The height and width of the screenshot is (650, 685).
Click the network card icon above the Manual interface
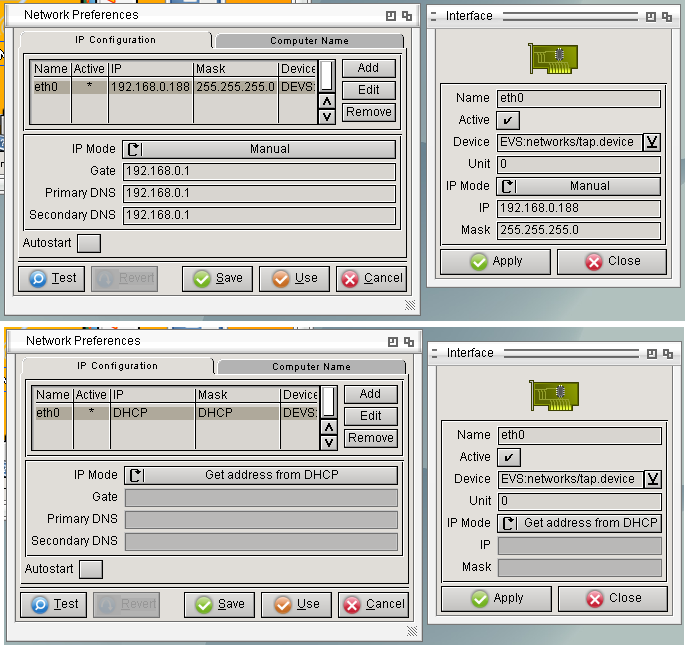(x=550, y=59)
